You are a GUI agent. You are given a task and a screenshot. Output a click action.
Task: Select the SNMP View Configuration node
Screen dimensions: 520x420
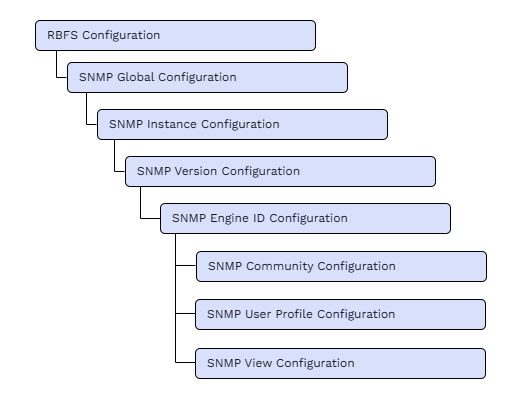point(340,363)
